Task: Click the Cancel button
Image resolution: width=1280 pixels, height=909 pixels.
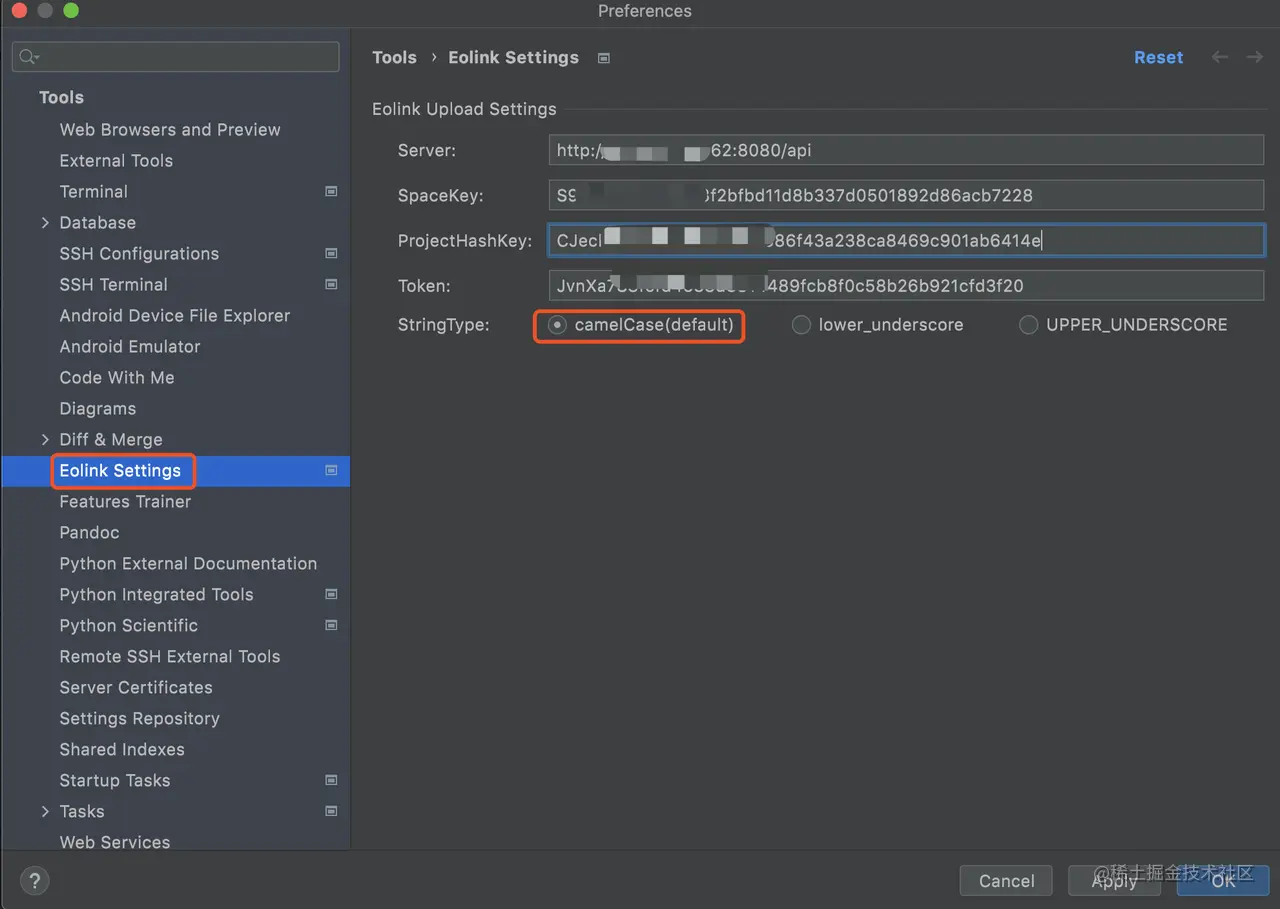Action: (x=1006, y=881)
